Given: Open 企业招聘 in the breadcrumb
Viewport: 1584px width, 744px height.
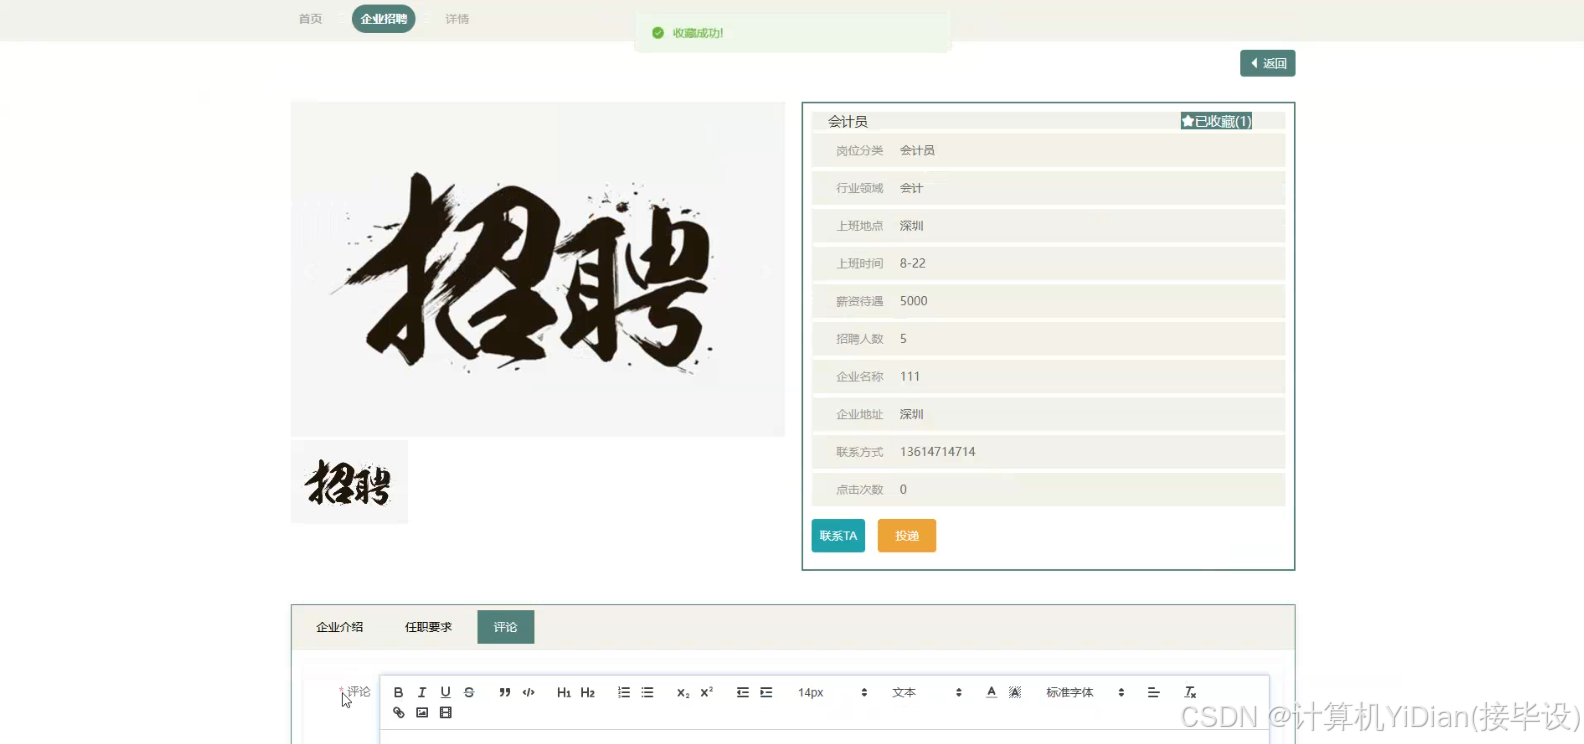Looking at the screenshot, I should 384,19.
